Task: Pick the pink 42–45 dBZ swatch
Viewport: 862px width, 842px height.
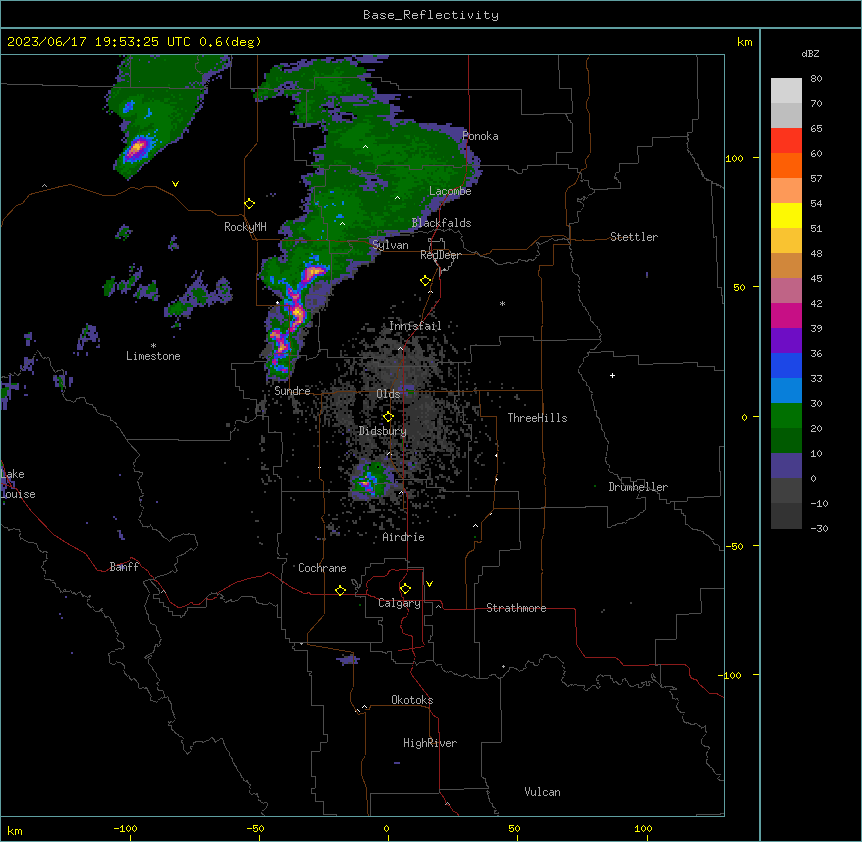Action: (786, 291)
